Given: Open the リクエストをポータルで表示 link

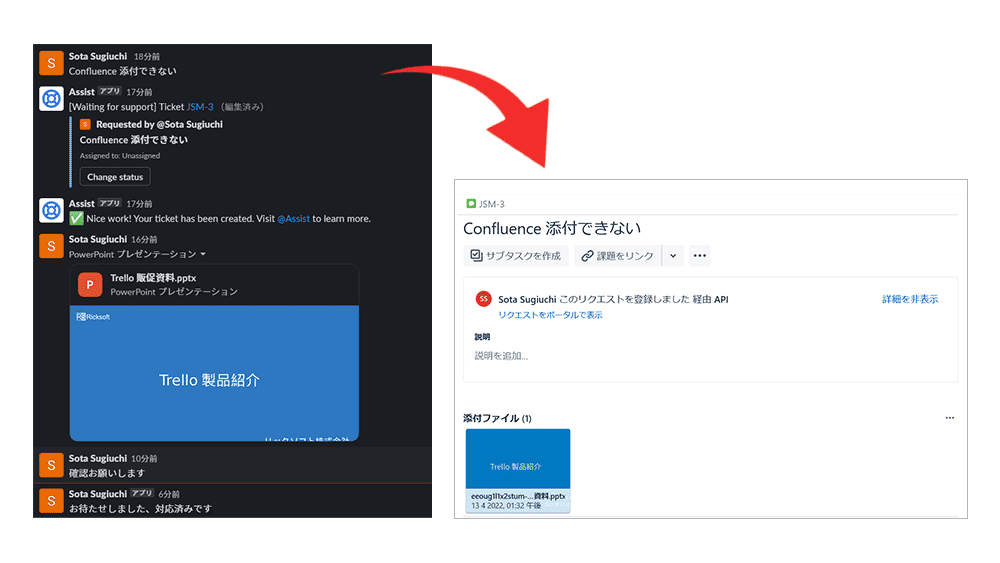Looking at the screenshot, I should (x=550, y=314).
